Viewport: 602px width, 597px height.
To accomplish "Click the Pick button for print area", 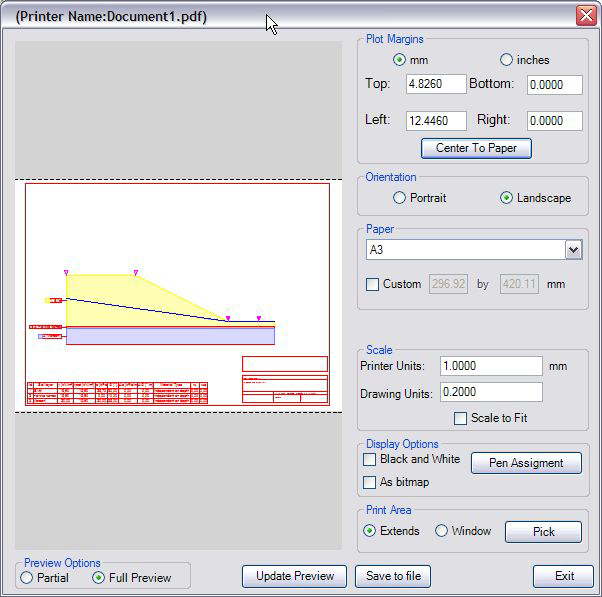I will (x=543, y=532).
